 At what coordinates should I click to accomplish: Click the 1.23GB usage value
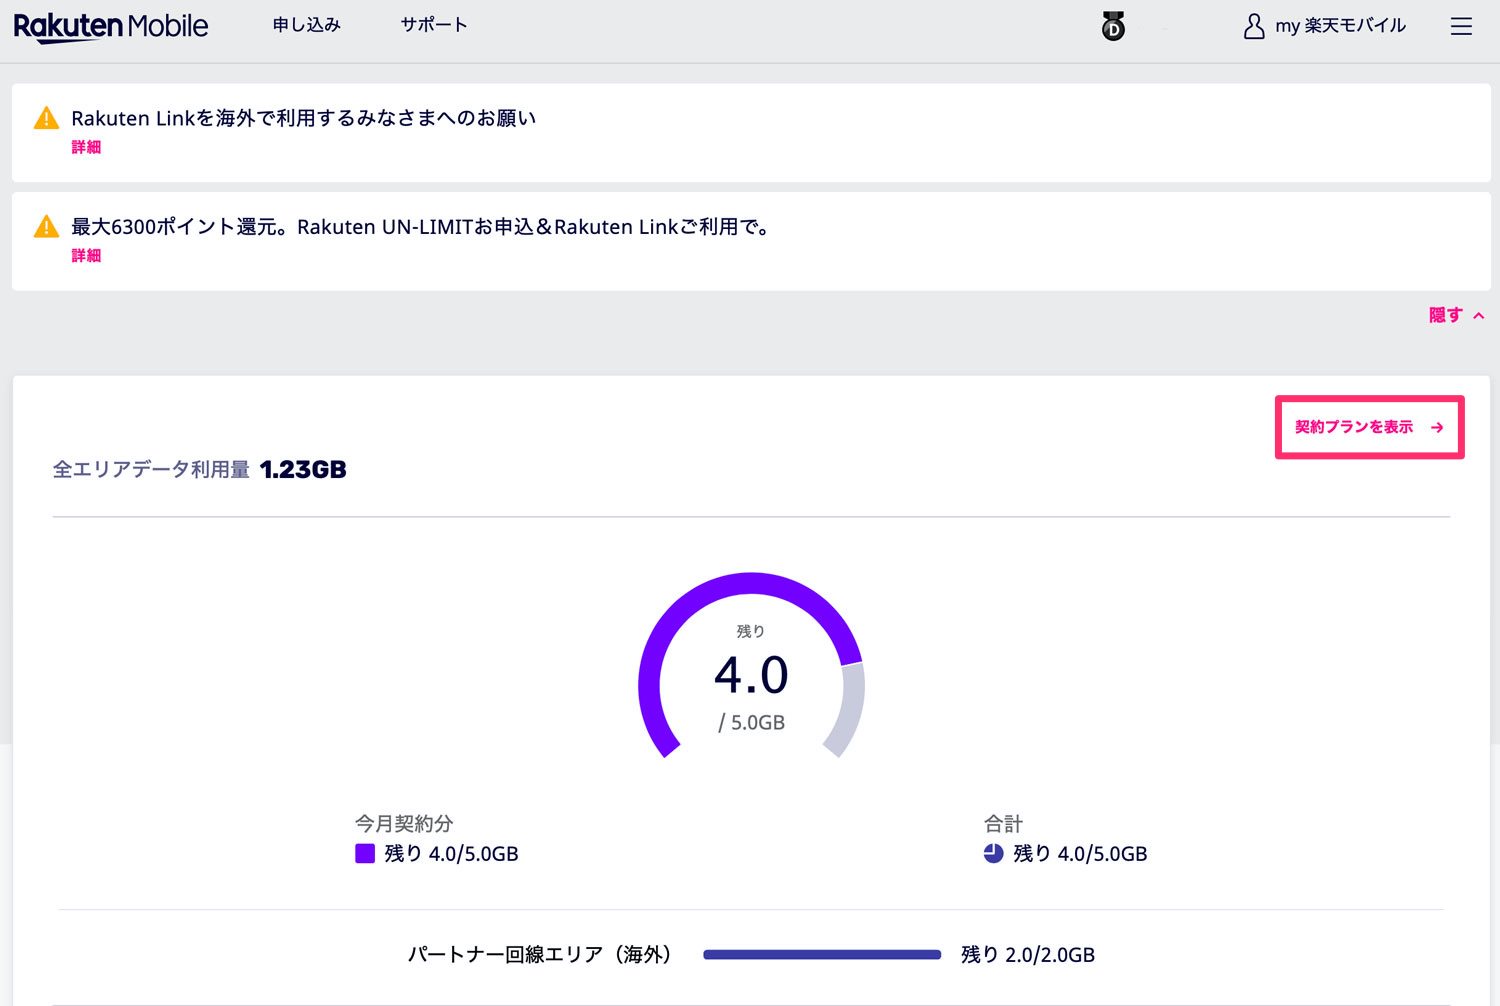(x=303, y=469)
